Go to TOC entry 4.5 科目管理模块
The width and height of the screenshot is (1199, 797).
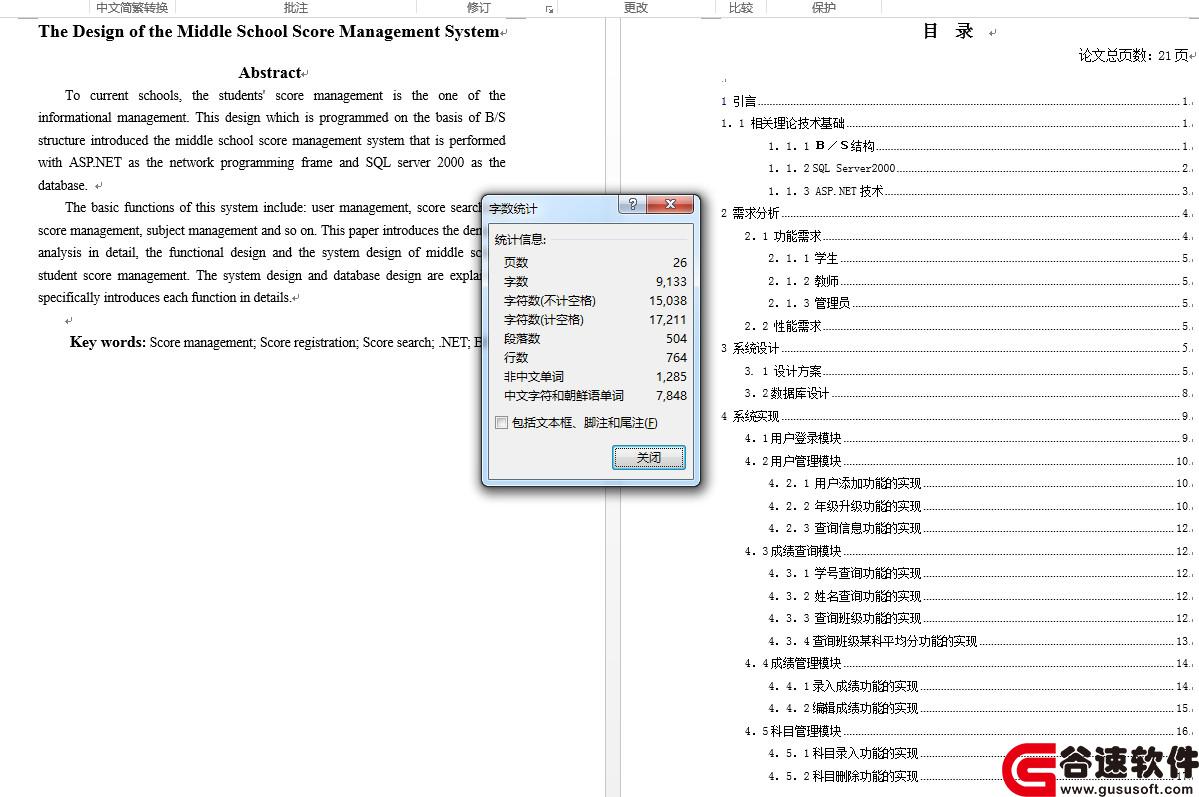pyautogui.click(x=968, y=730)
